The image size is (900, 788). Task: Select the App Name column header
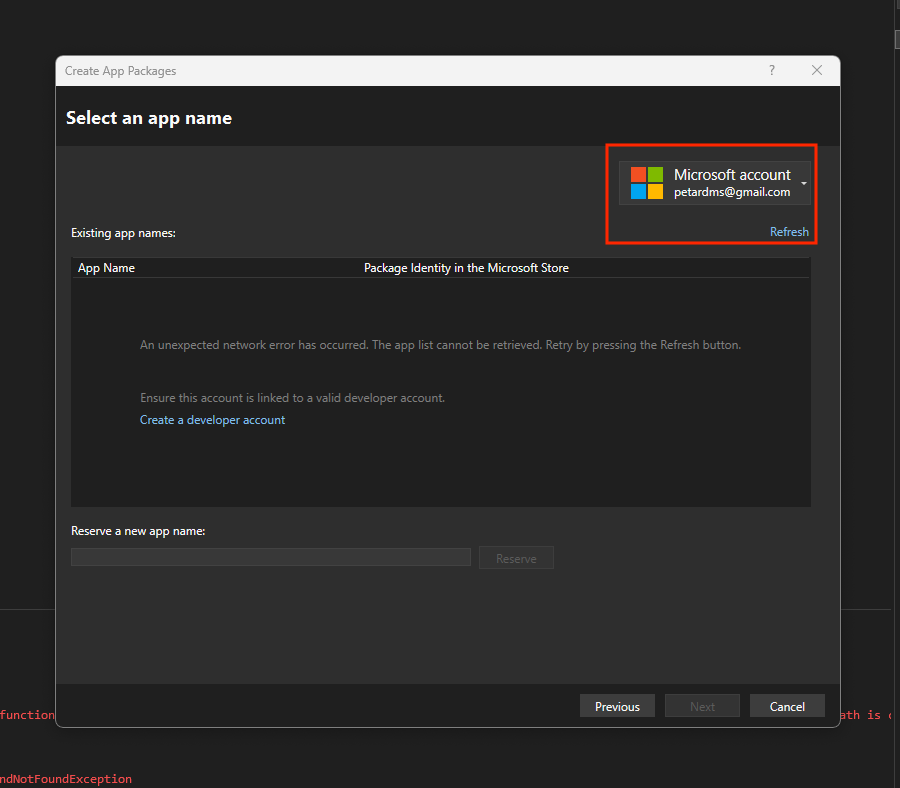coord(106,267)
